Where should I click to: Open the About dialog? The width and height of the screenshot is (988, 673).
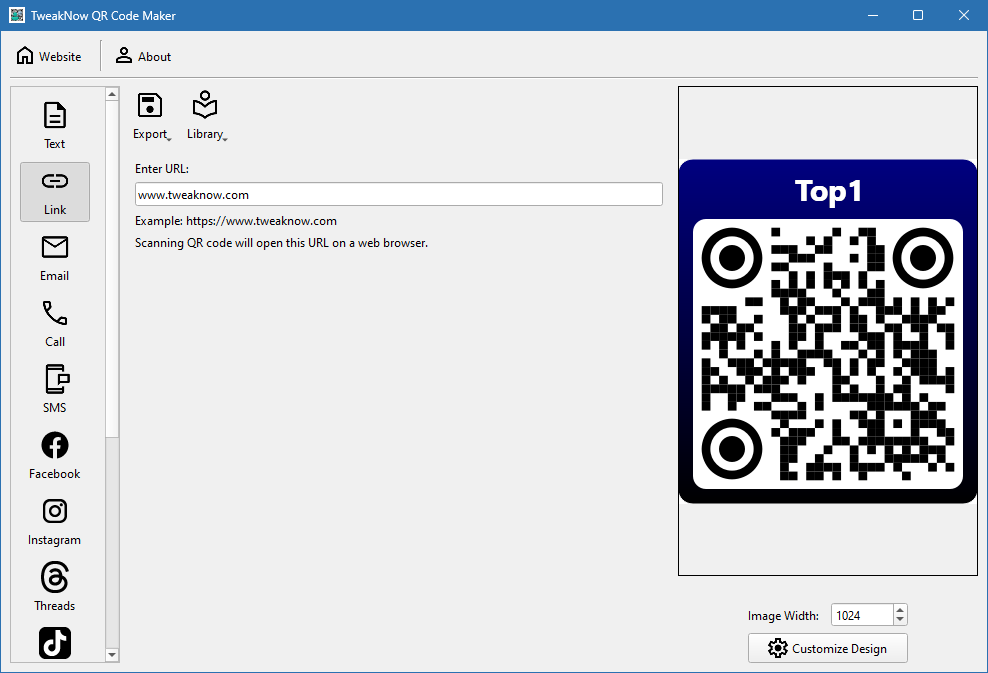(x=142, y=56)
